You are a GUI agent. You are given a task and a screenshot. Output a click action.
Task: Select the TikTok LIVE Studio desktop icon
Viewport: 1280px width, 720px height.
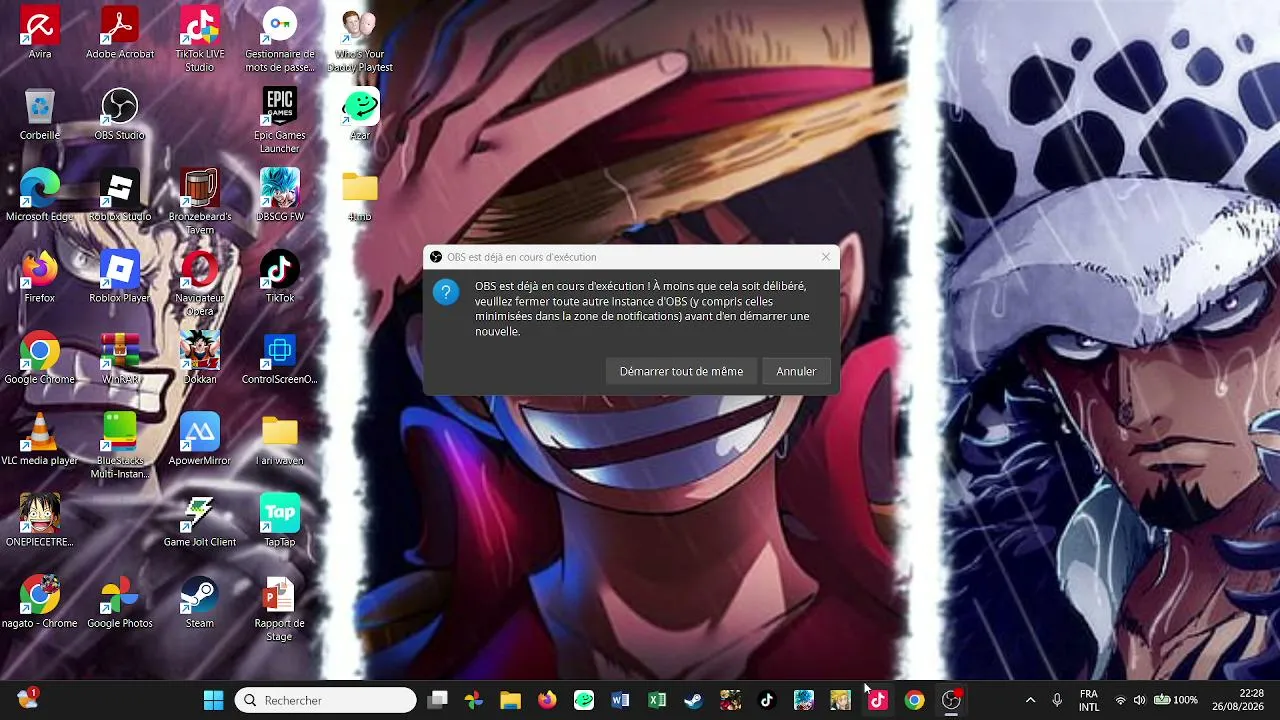200,40
